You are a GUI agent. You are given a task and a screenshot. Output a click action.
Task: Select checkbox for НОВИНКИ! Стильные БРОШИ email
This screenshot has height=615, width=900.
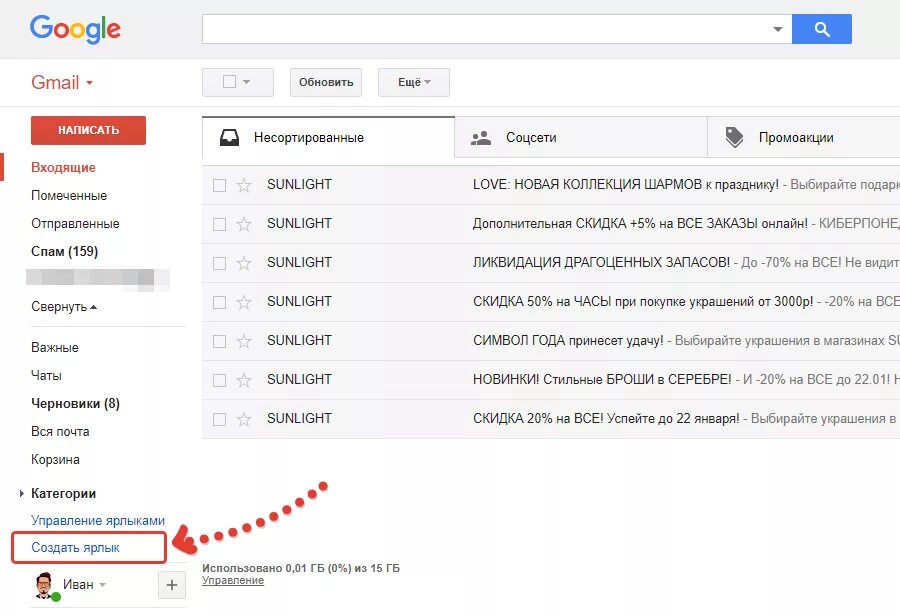(219, 381)
